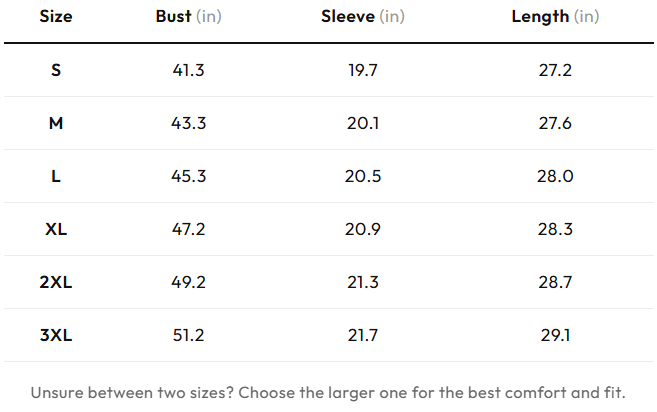Click the Size column header
657x412 pixels.
(56, 16)
